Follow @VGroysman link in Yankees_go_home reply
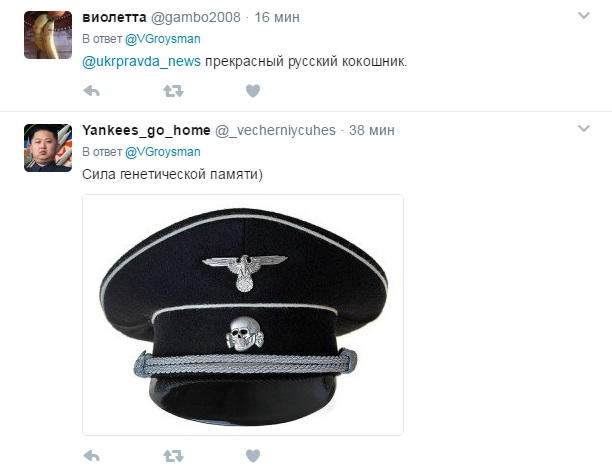The height and width of the screenshot is (470, 612). tap(163, 152)
